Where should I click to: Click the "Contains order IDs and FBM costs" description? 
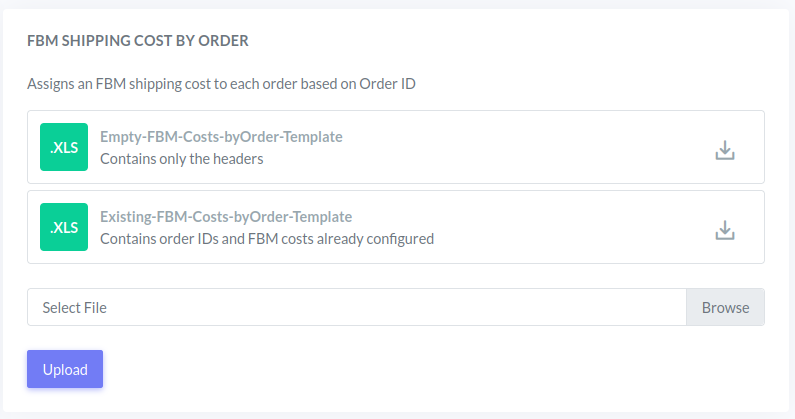(x=267, y=238)
